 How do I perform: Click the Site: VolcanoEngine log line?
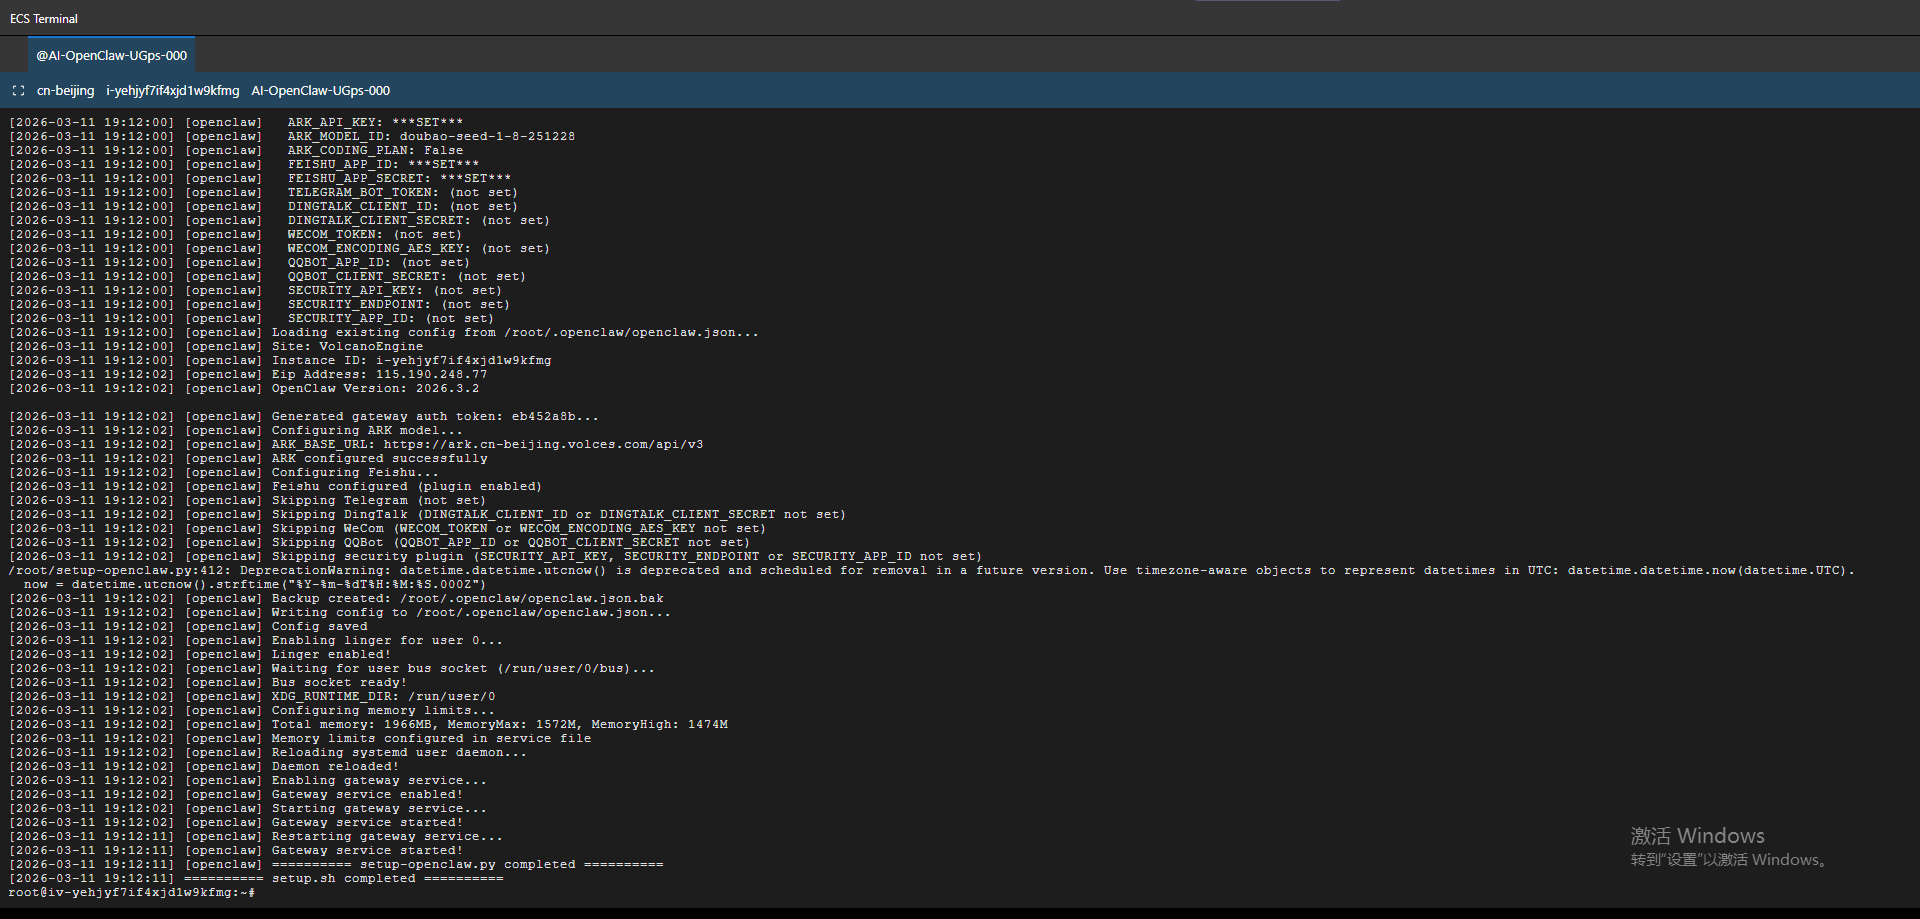[x=216, y=347]
